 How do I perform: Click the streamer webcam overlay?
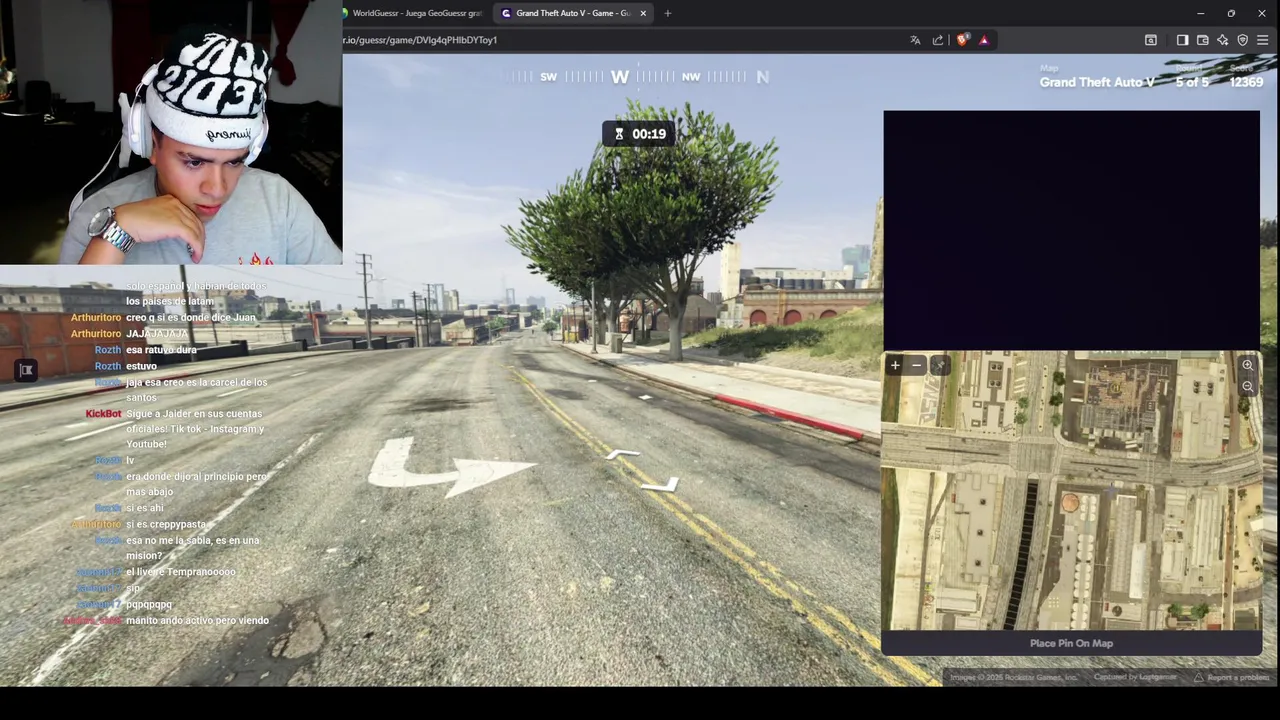tap(171, 132)
